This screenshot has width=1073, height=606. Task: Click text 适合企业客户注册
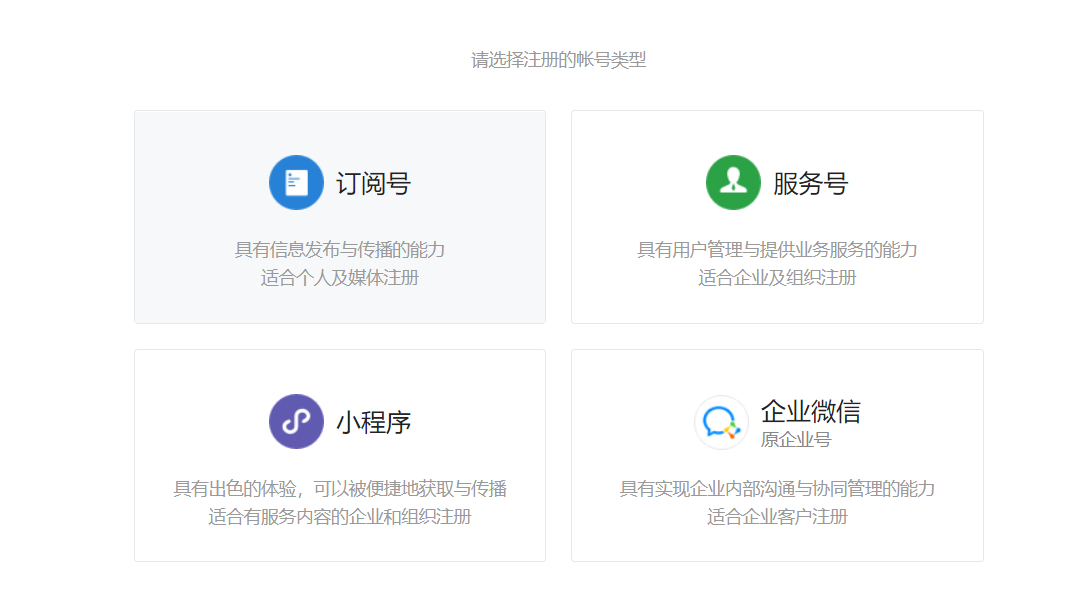(x=777, y=516)
